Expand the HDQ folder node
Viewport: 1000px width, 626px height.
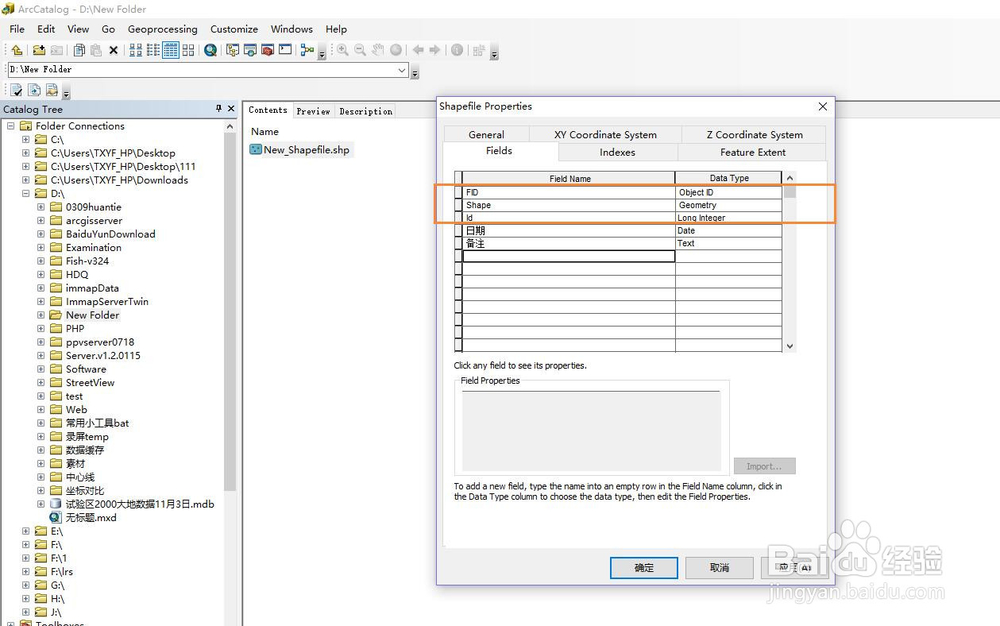tap(41, 275)
